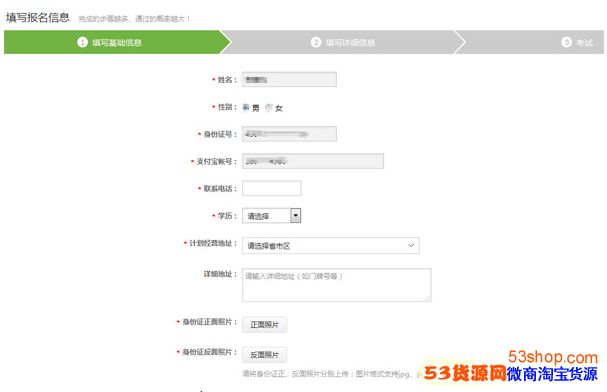
Task: Click the step 2 number circle icon
Action: 316,42
